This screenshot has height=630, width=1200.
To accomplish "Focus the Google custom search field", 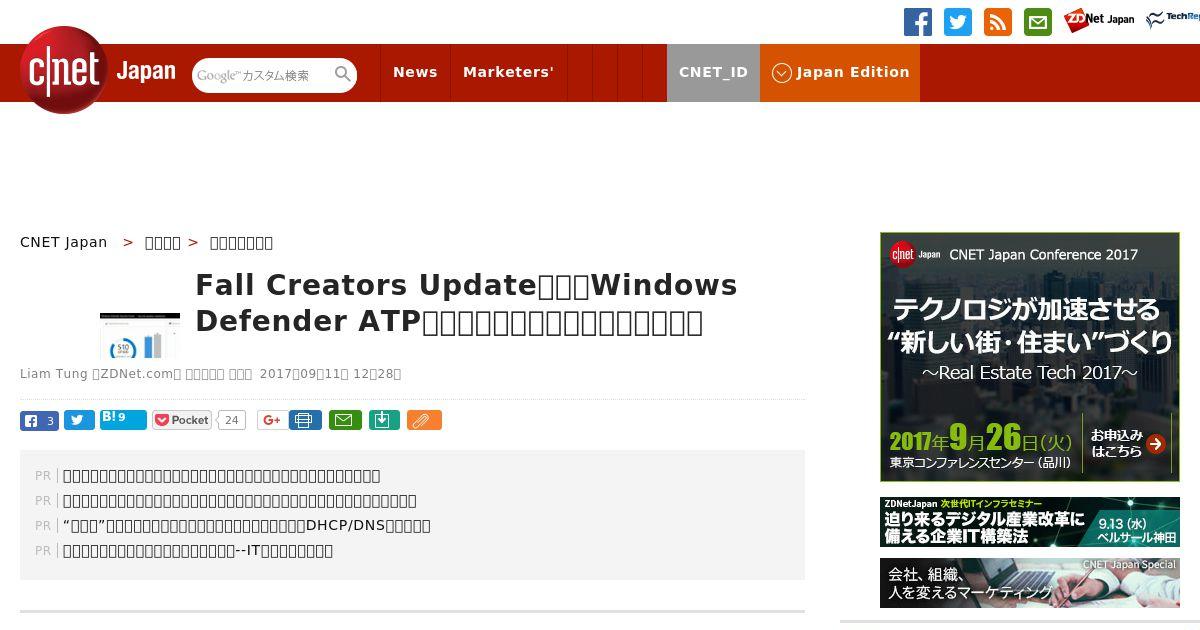I will coord(262,75).
